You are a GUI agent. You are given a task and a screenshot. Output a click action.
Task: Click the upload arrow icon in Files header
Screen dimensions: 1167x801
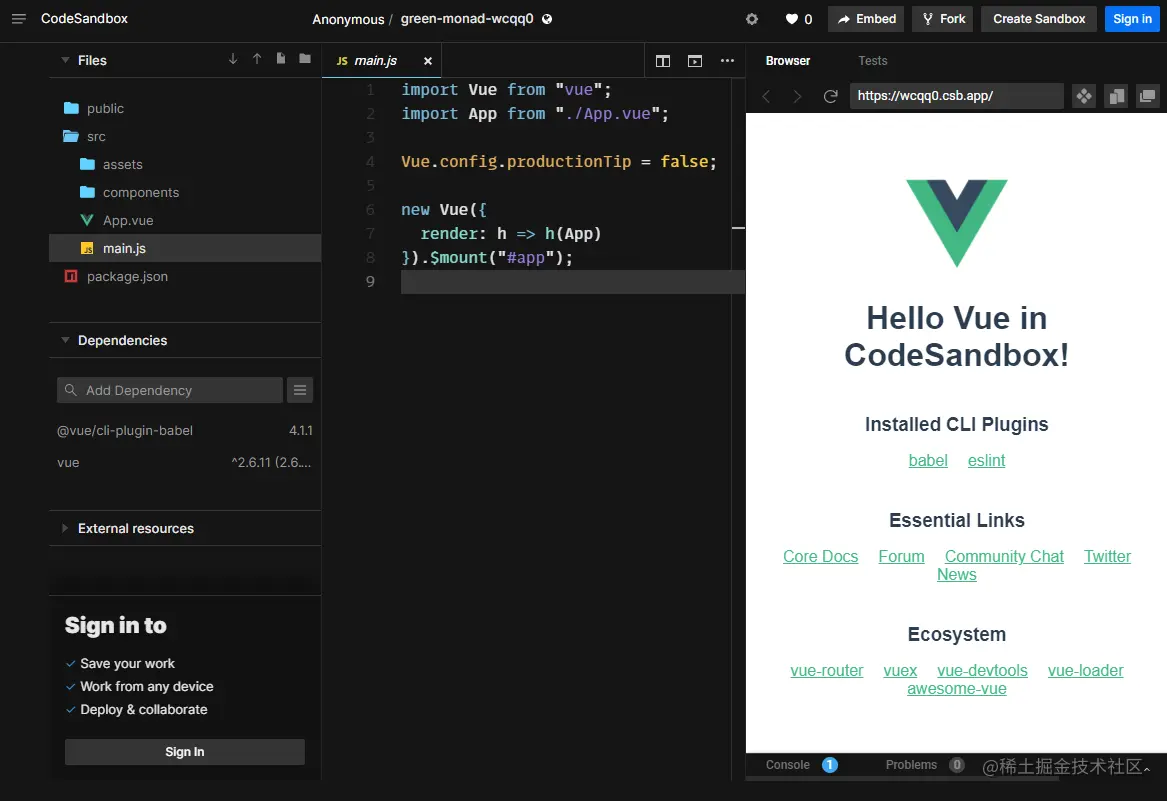pos(257,59)
